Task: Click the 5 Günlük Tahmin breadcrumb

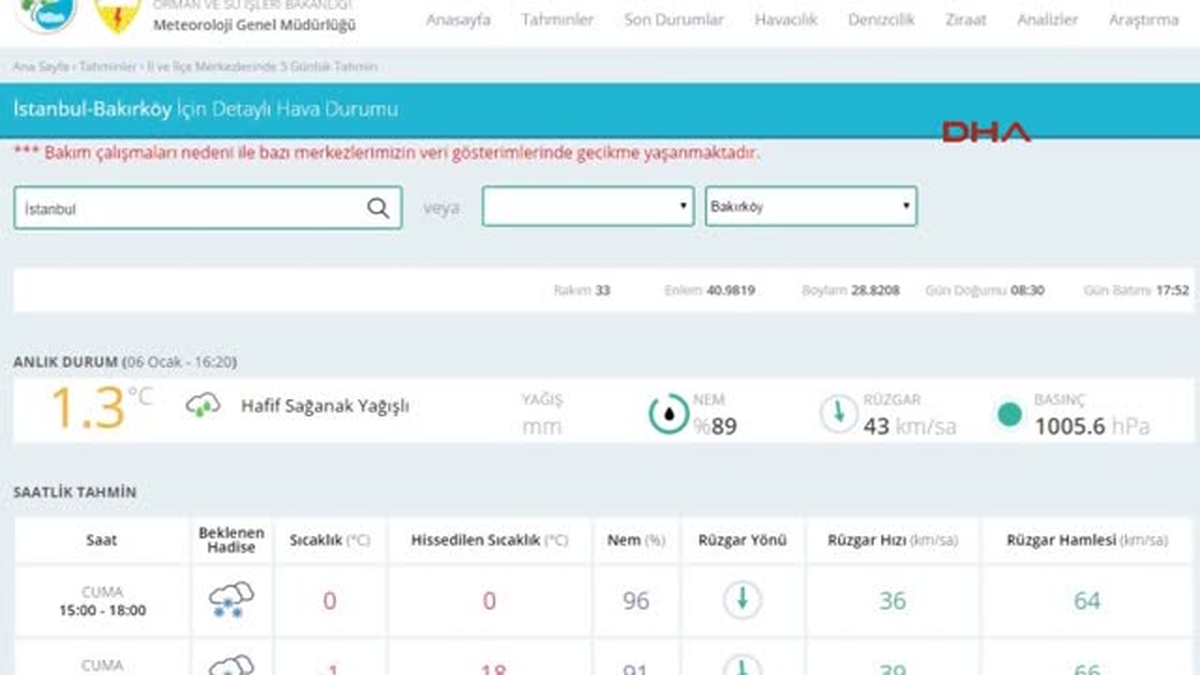Action: pos(262,66)
